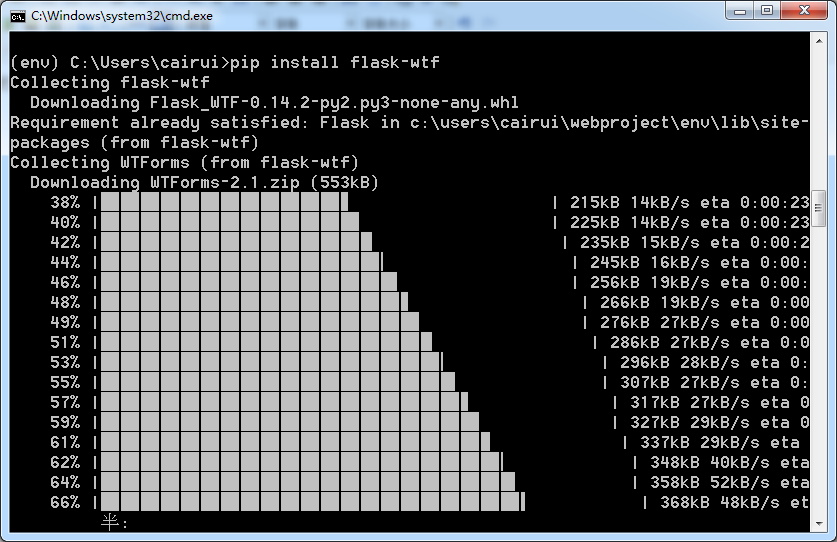The height and width of the screenshot is (542, 837).
Task: Open the cmd.exe system menu icon
Action: click(x=18, y=17)
